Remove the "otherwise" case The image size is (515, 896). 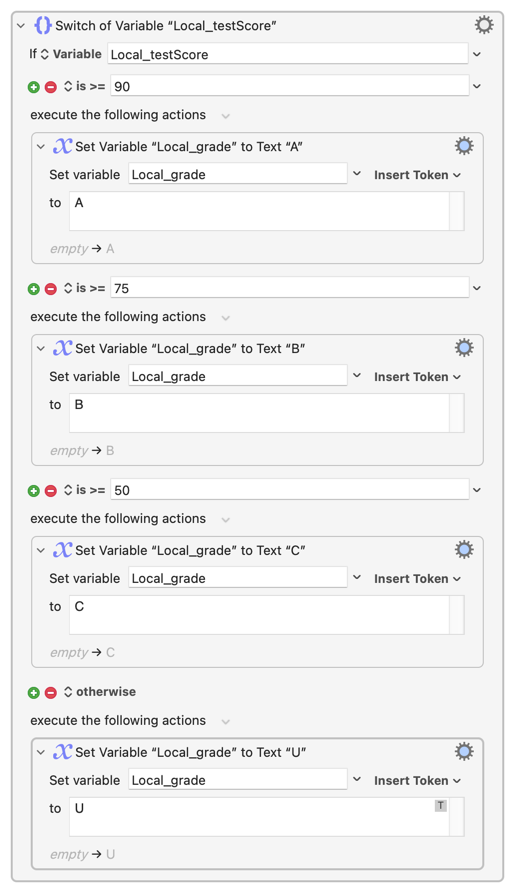[x=51, y=693]
